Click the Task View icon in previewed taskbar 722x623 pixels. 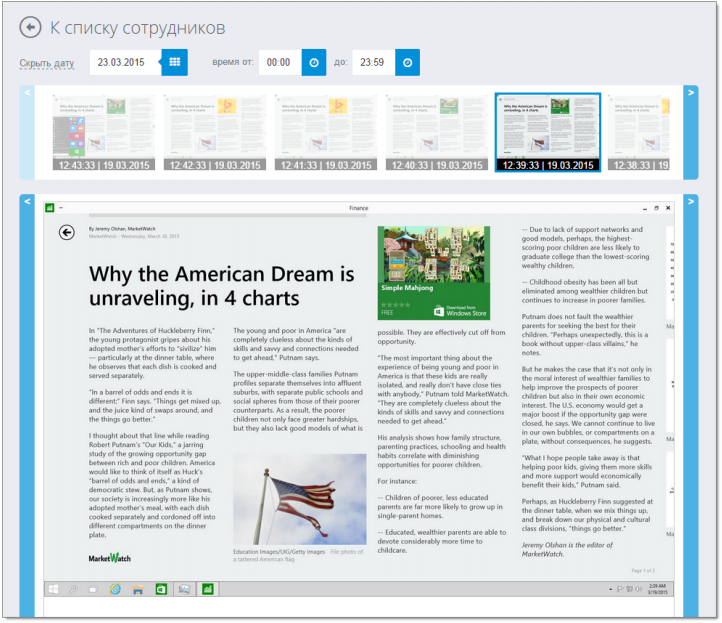(x=93, y=589)
